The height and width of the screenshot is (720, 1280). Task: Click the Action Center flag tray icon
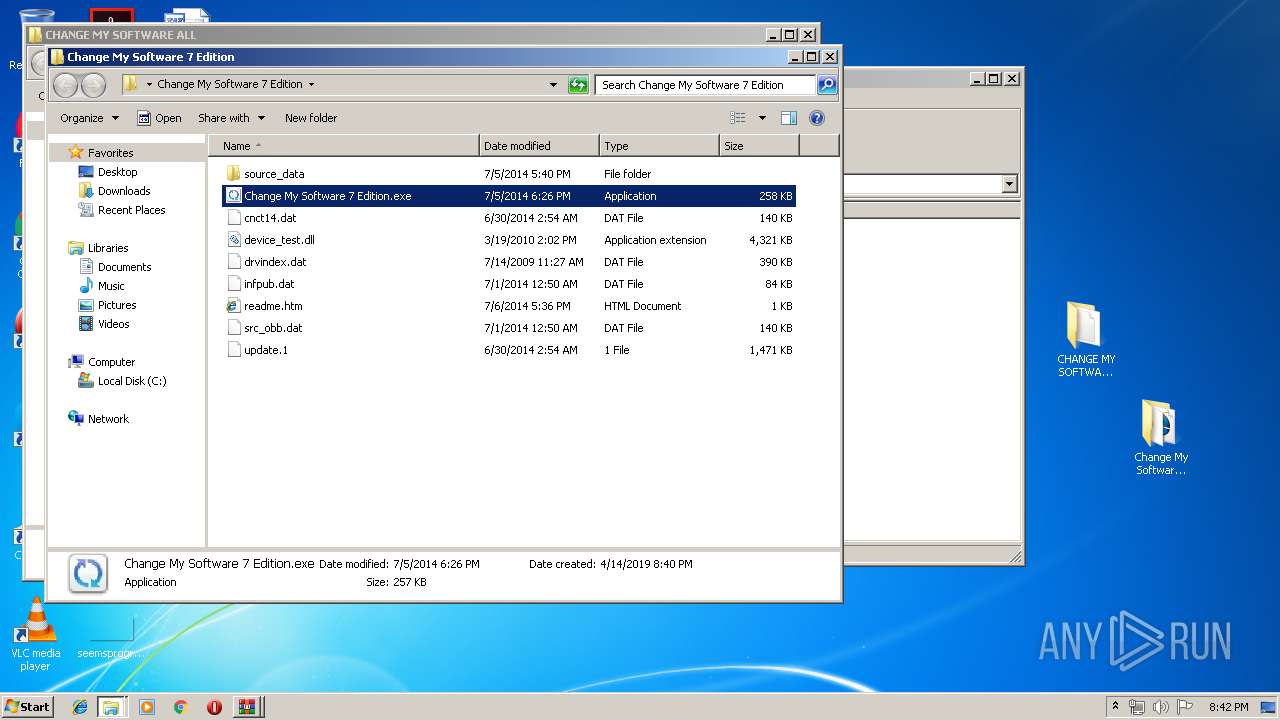point(1184,707)
